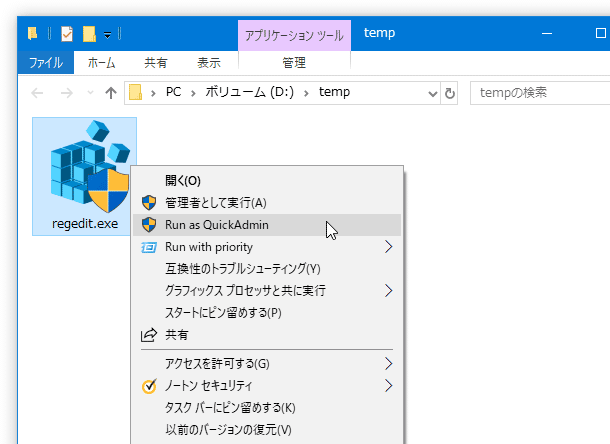This screenshot has width=610, height=444.
Task: Switch to the 共有 ribbon tab
Action: 156,63
